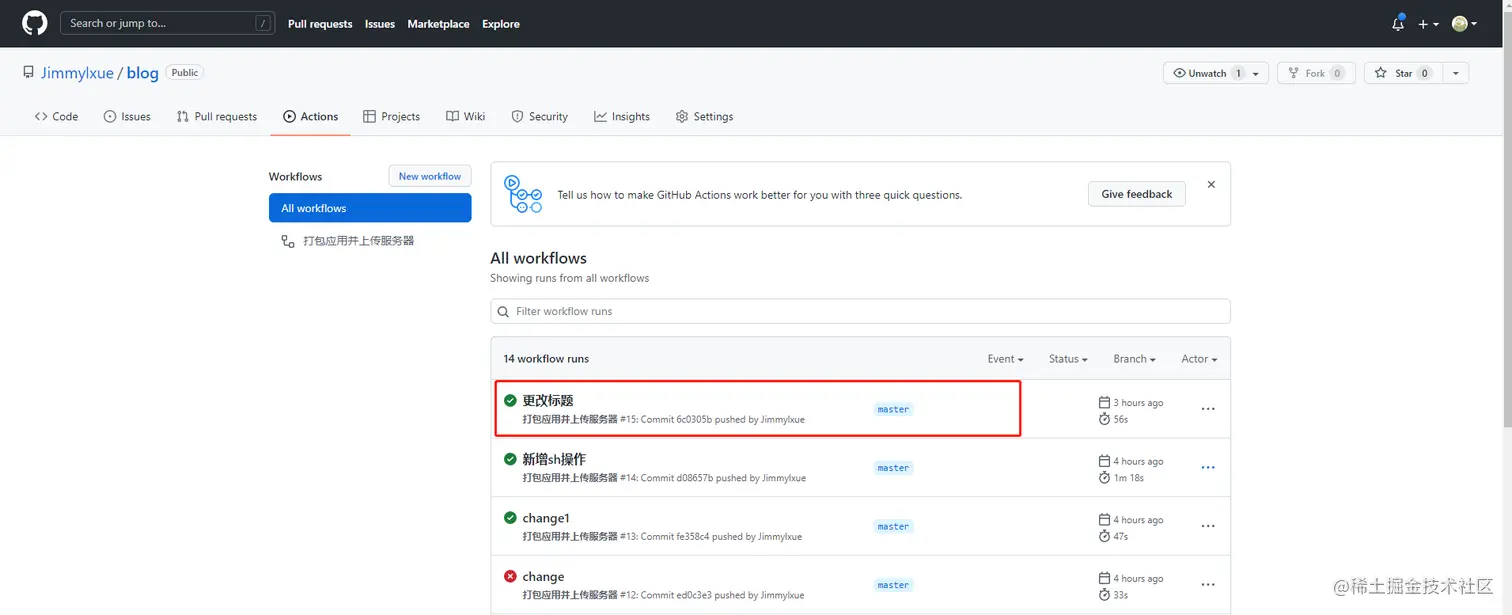Click the 47s duration on change1 run

1121,537
